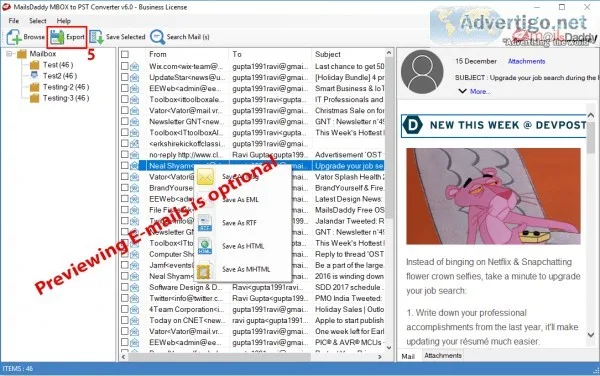Click the Pink Panther image in preview

pos(493,196)
